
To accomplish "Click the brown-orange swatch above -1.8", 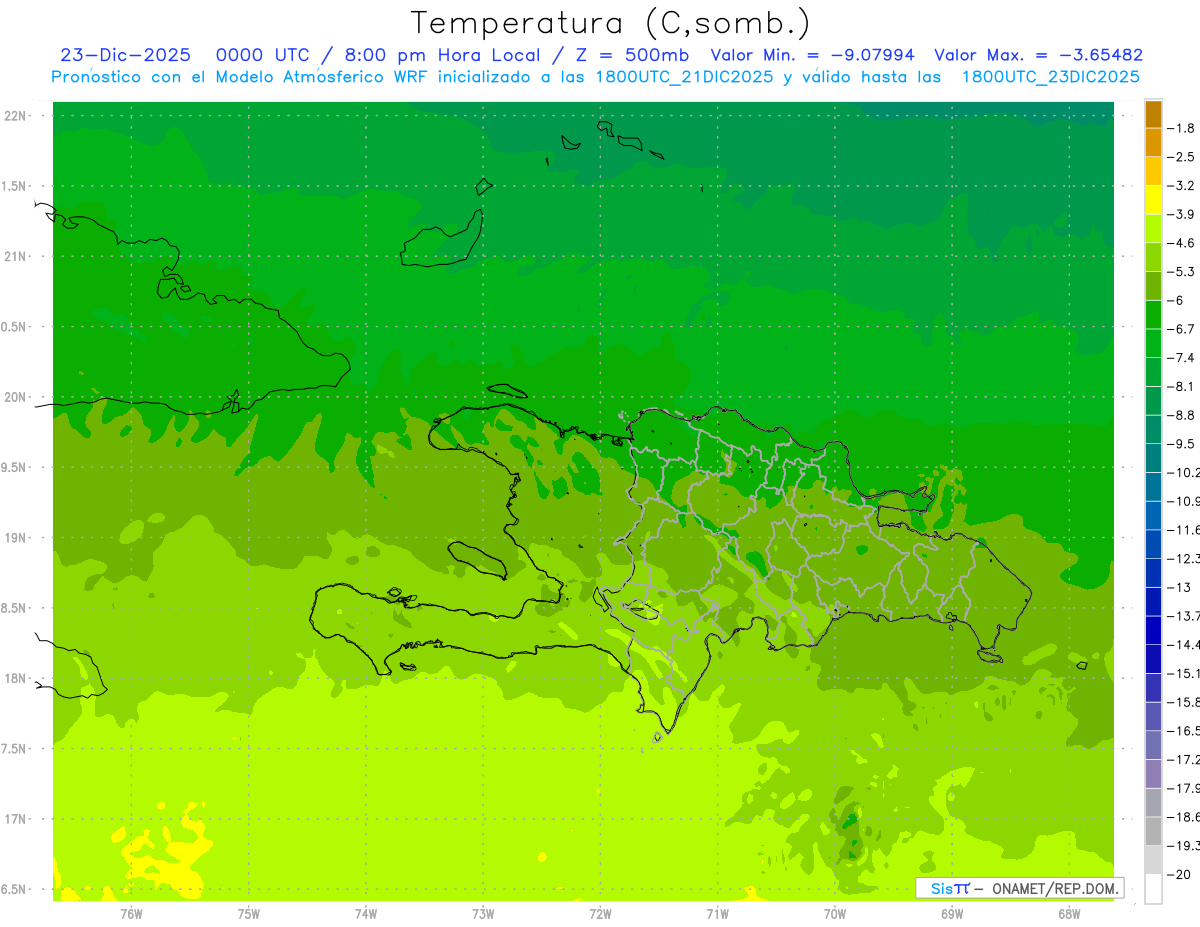I will [x=1153, y=114].
